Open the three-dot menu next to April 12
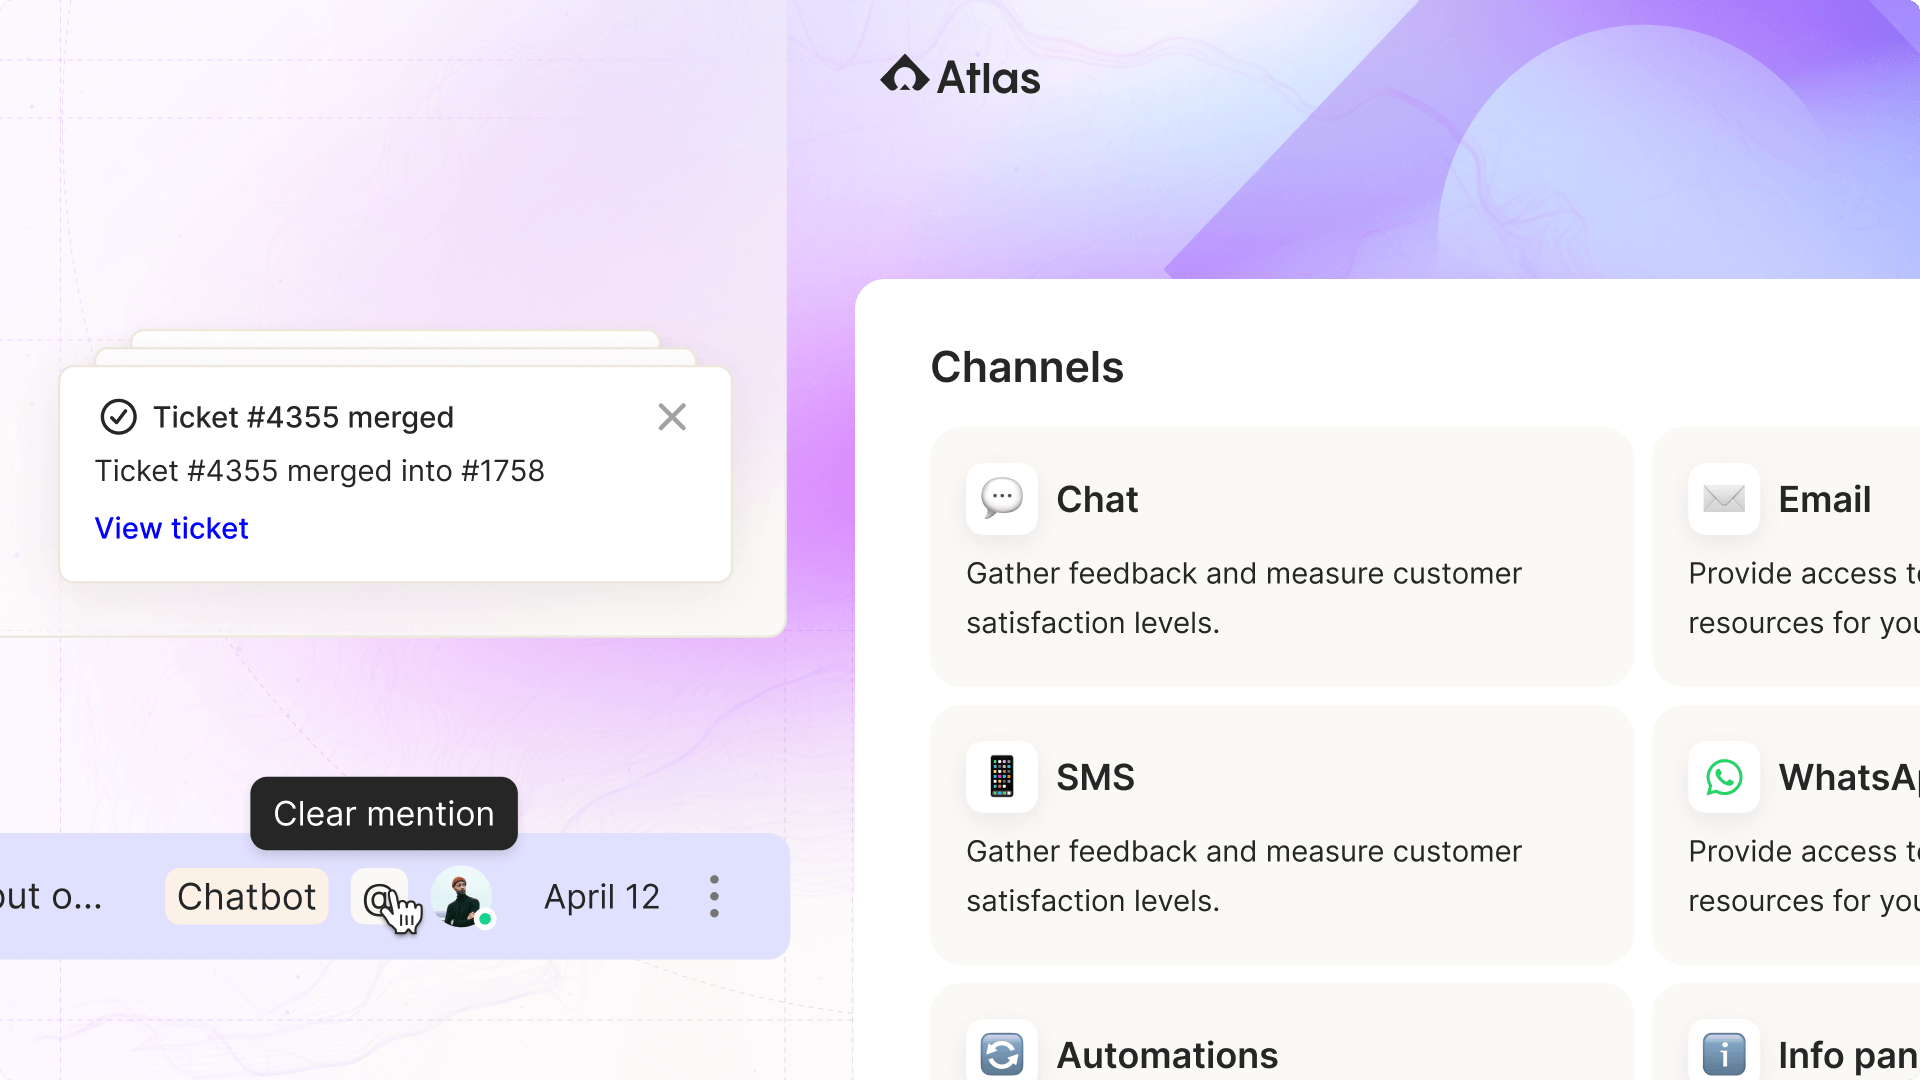 coord(714,897)
